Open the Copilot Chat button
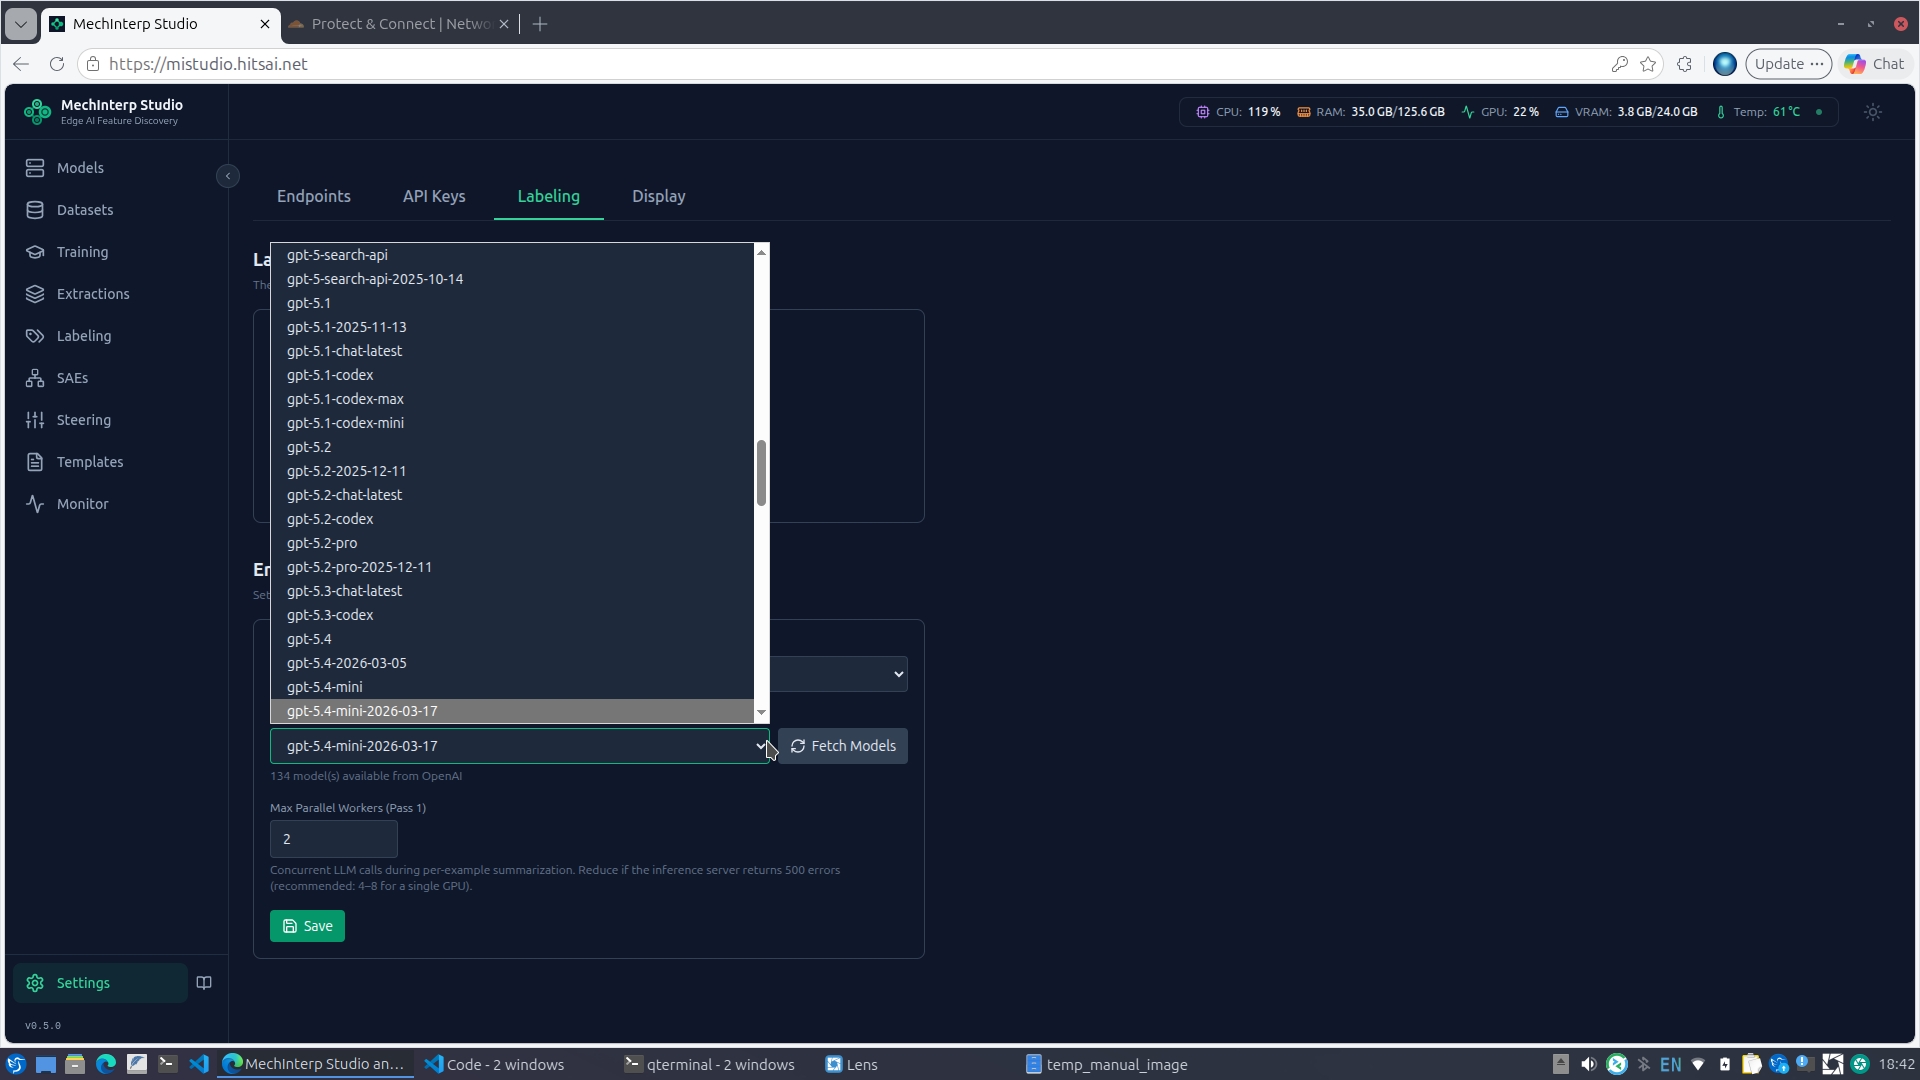This screenshot has height=1080, width=1920. pos(1875,64)
